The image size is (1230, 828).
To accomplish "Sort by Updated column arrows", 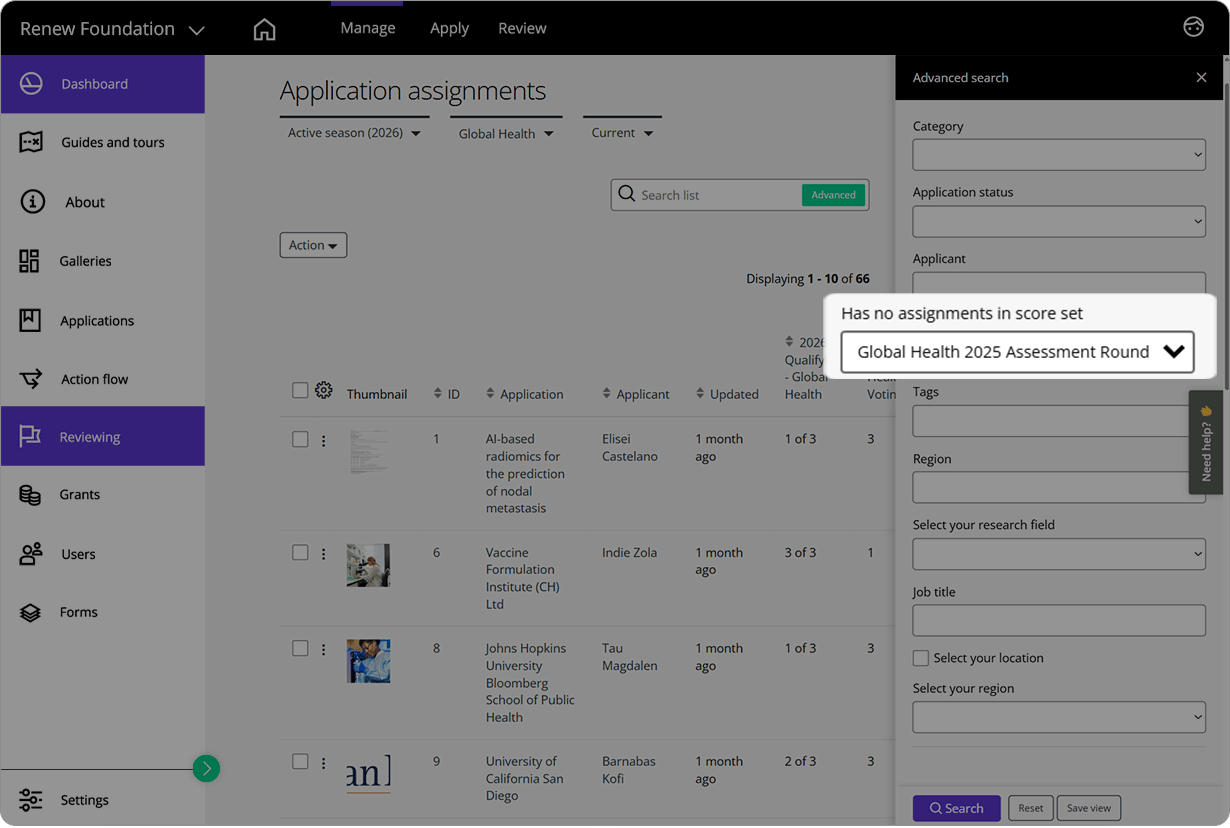I will 700,394.
